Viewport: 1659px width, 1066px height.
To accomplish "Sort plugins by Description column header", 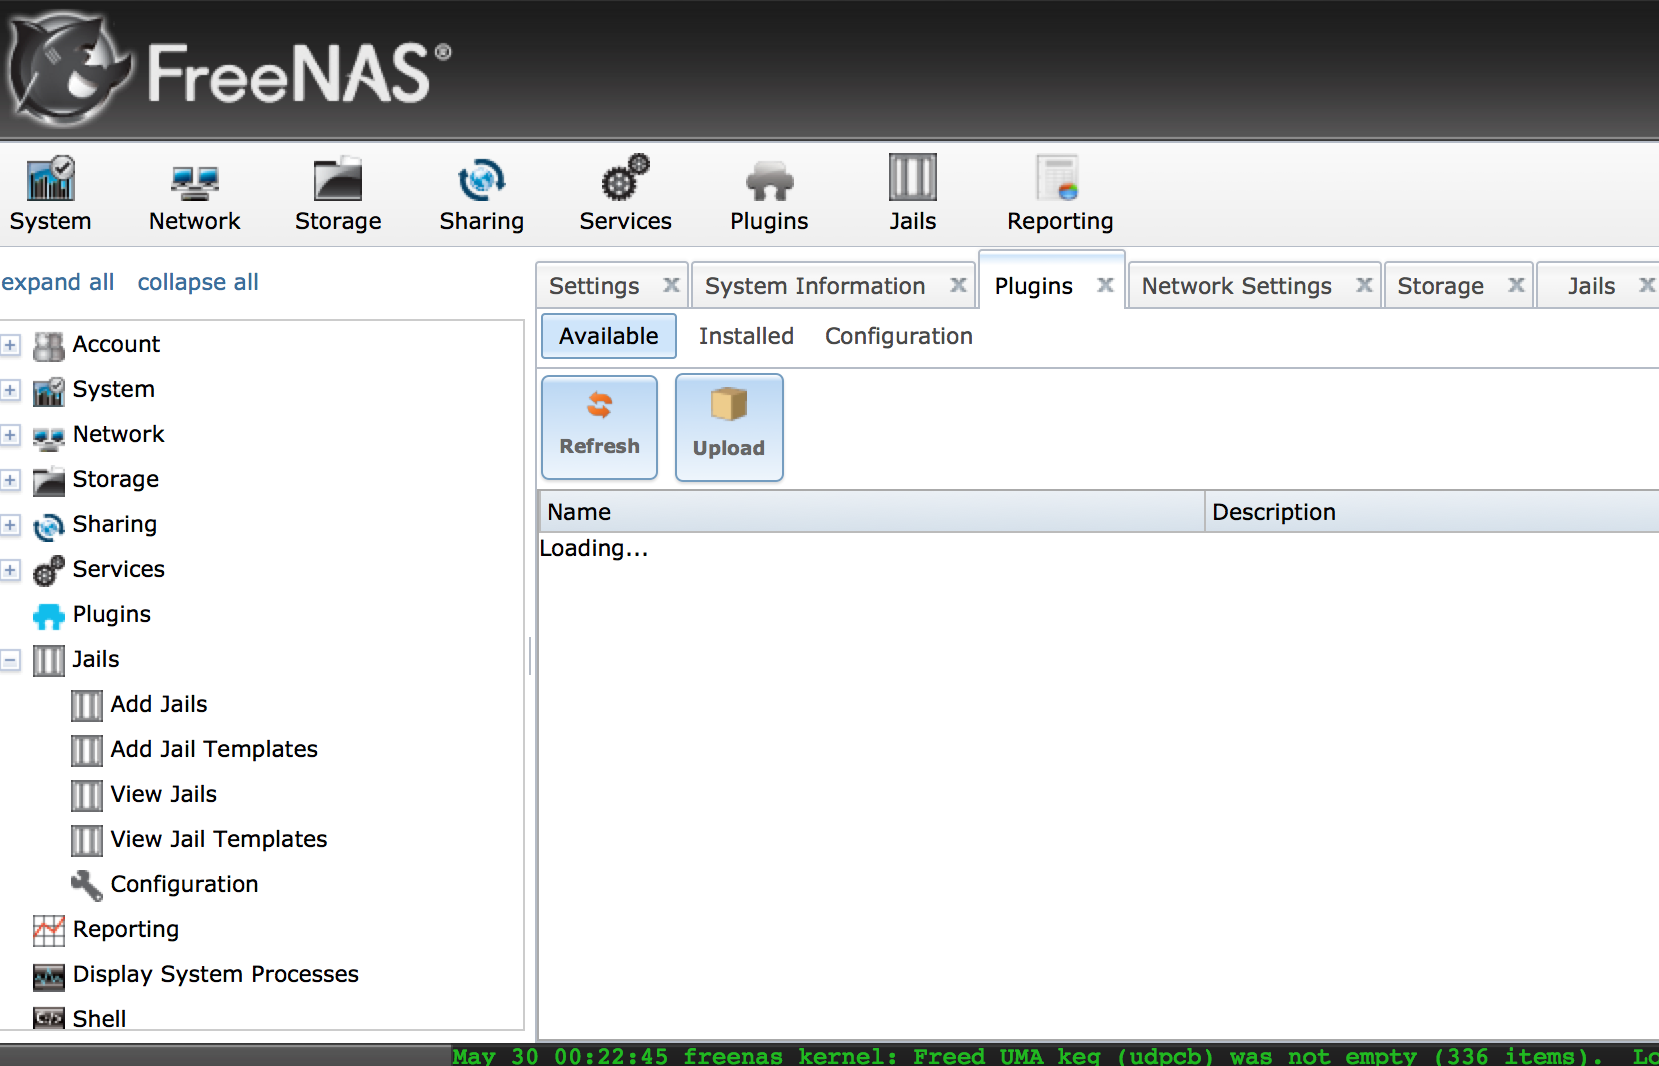I will pyautogui.click(x=1432, y=512).
